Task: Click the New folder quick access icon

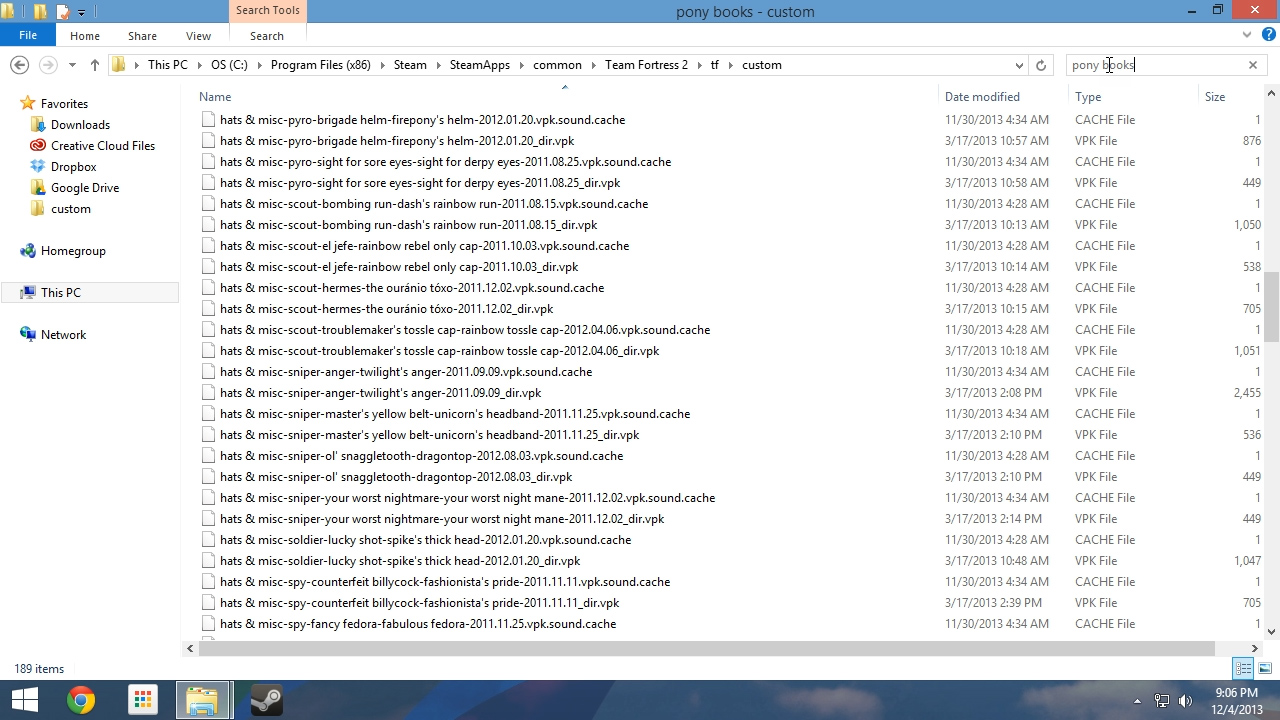Action: 41,12
